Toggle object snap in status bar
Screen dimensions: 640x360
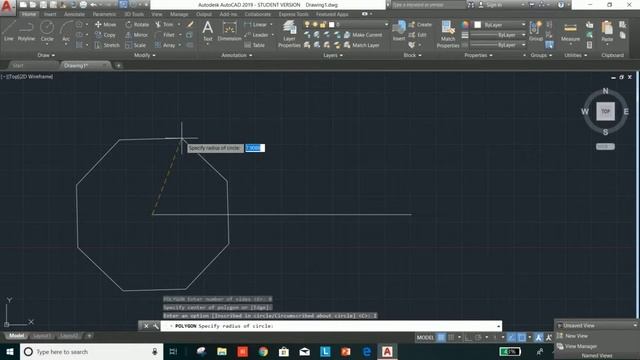pos(522,338)
